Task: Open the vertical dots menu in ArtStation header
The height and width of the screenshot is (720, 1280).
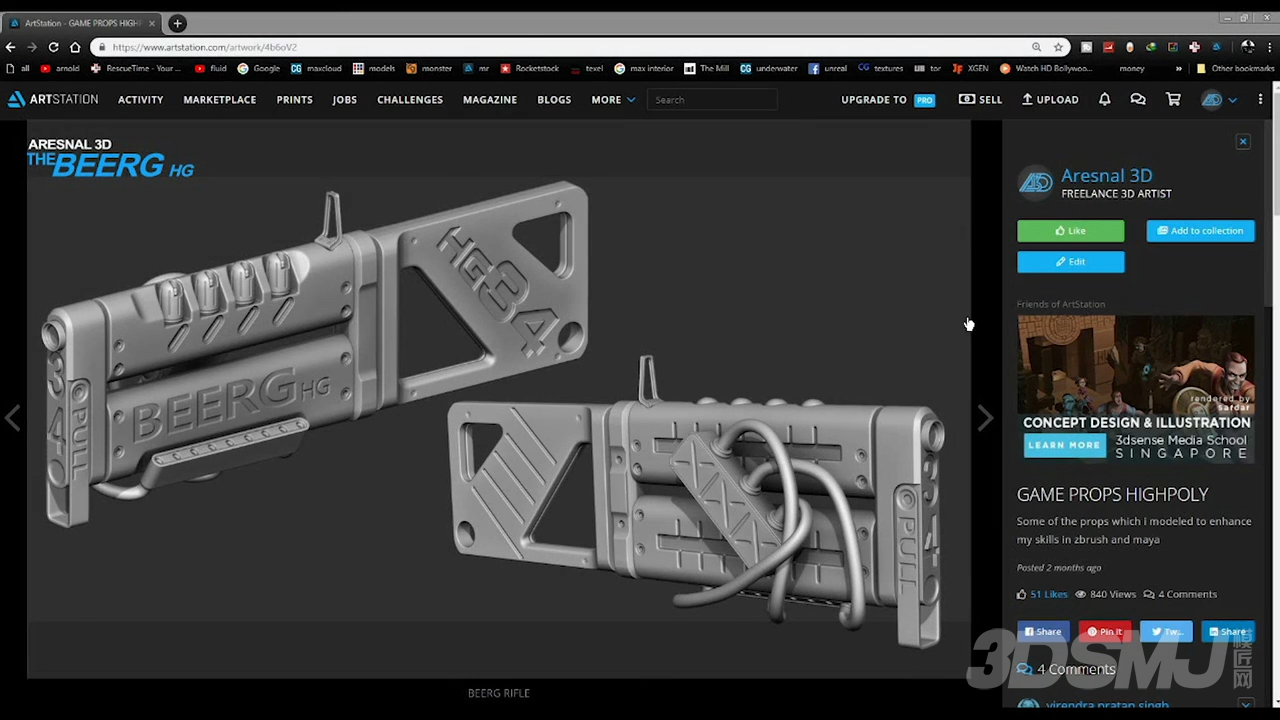Action: [1260, 99]
